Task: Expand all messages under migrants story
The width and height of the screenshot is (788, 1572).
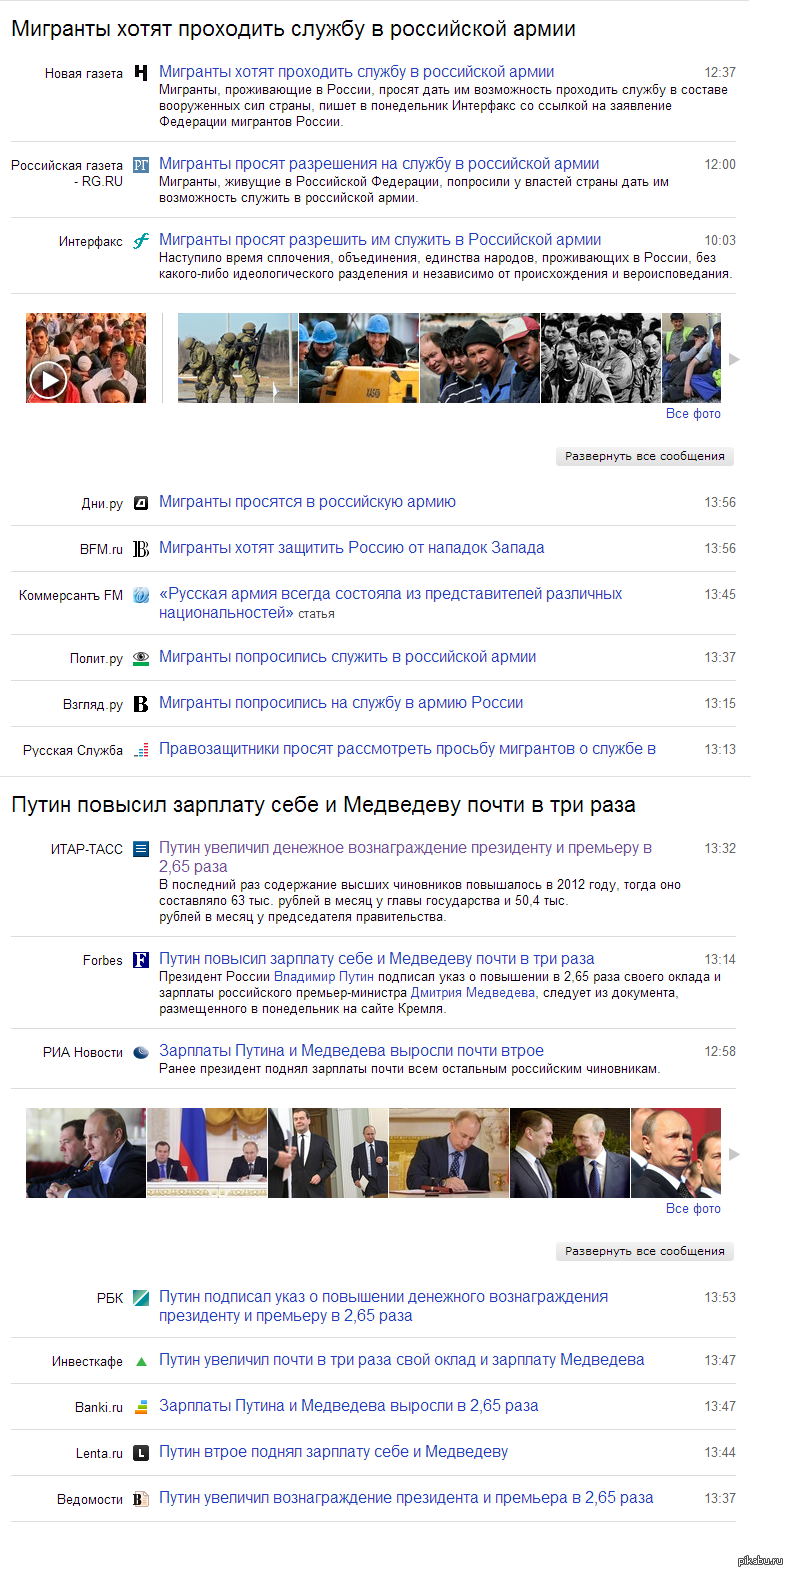Action: (645, 456)
